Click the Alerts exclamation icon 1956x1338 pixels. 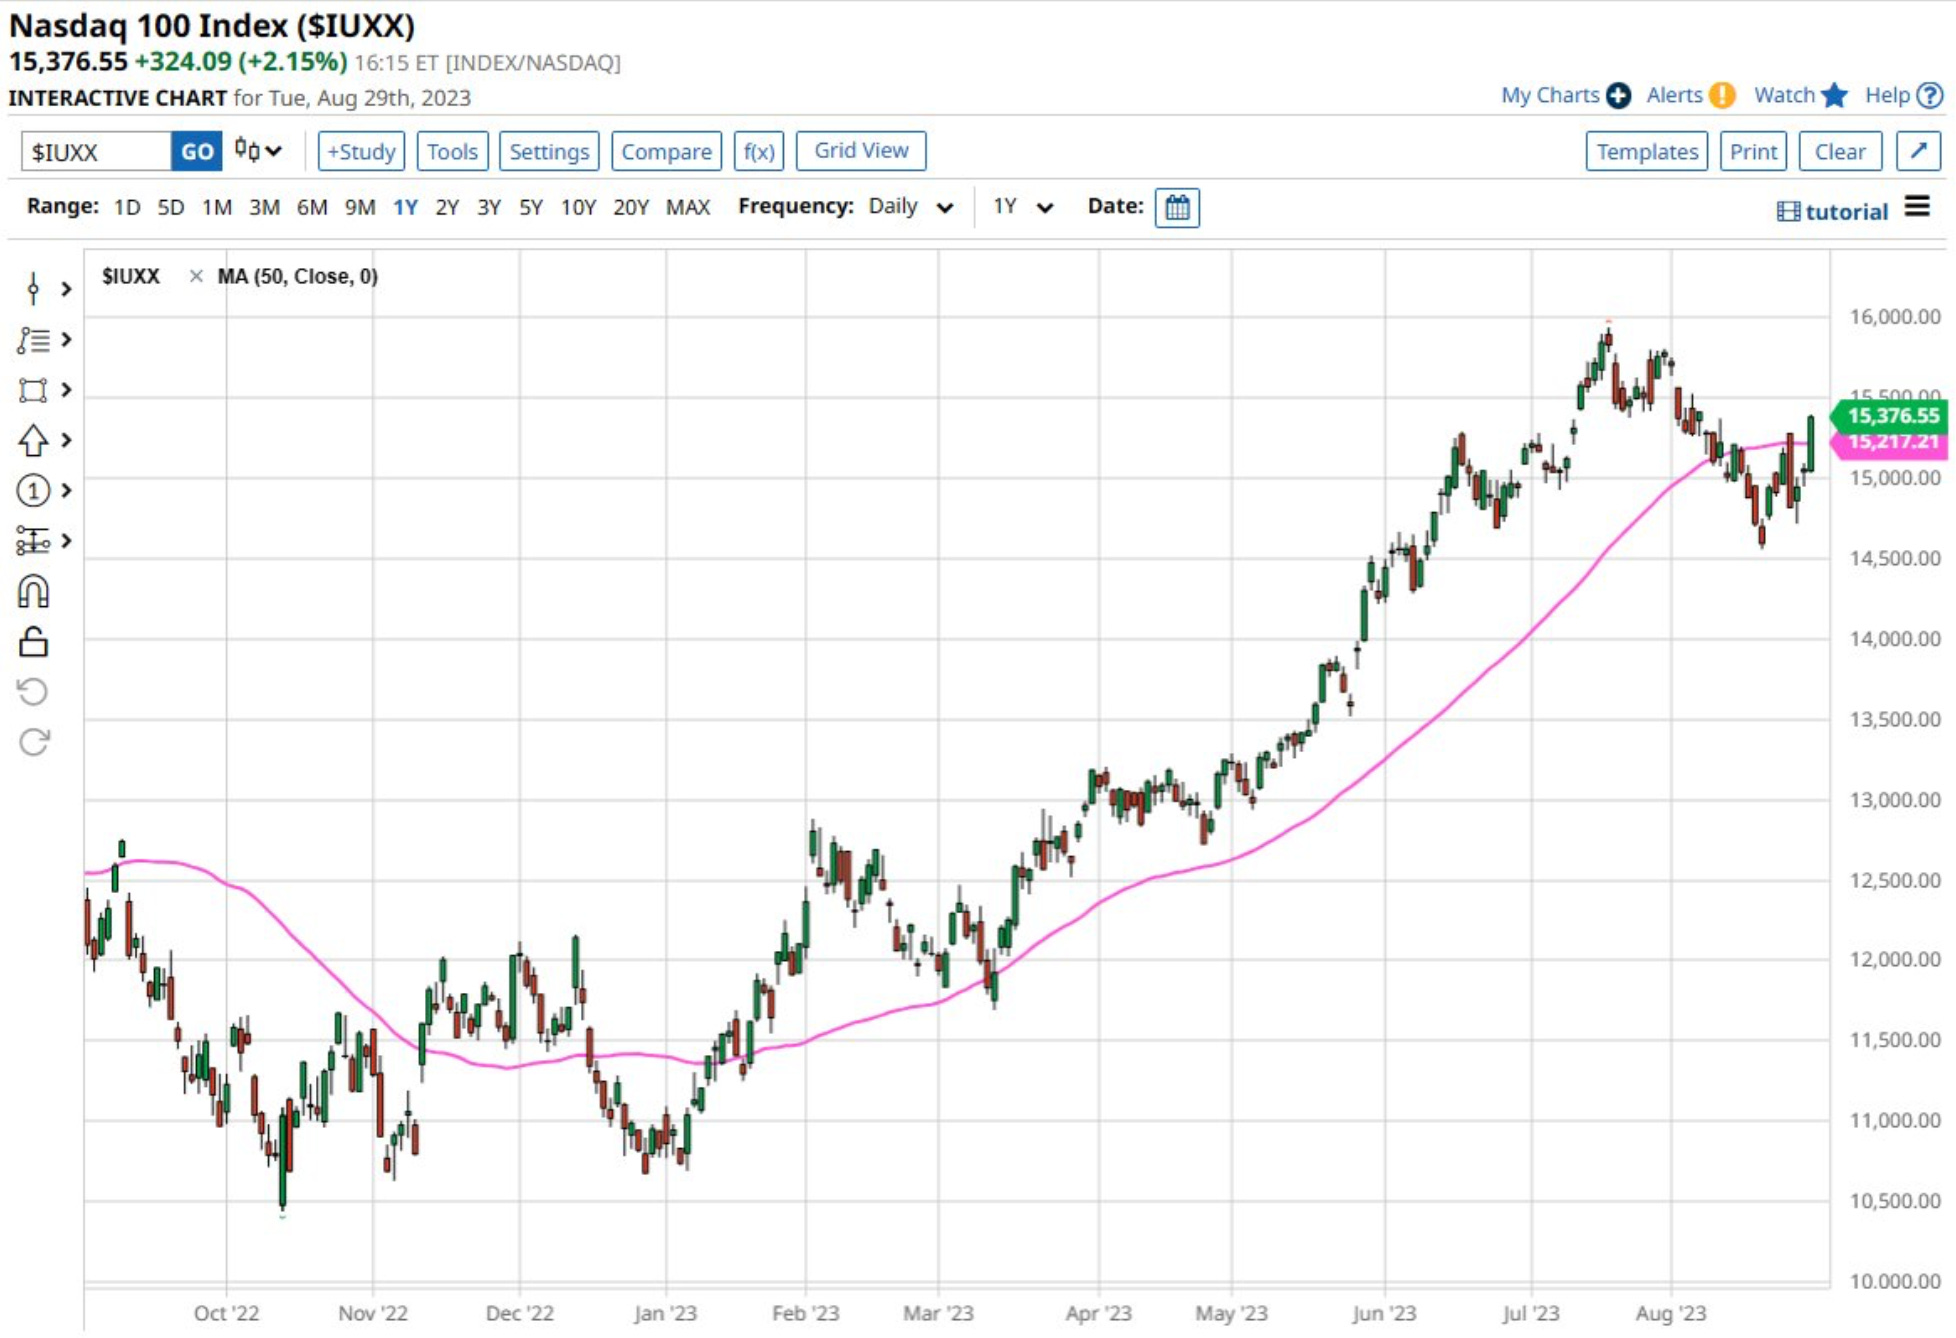(1722, 95)
